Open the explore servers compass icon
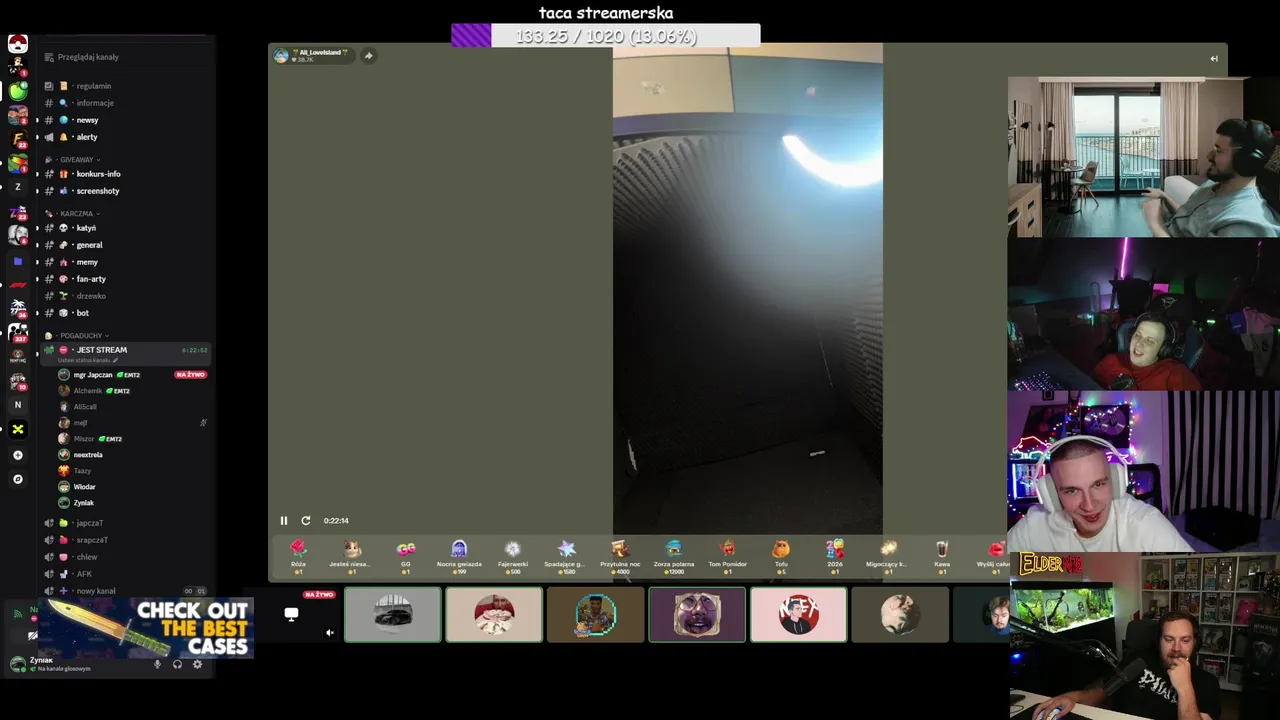Screen dimensions: 1280x720 [17, 479]
